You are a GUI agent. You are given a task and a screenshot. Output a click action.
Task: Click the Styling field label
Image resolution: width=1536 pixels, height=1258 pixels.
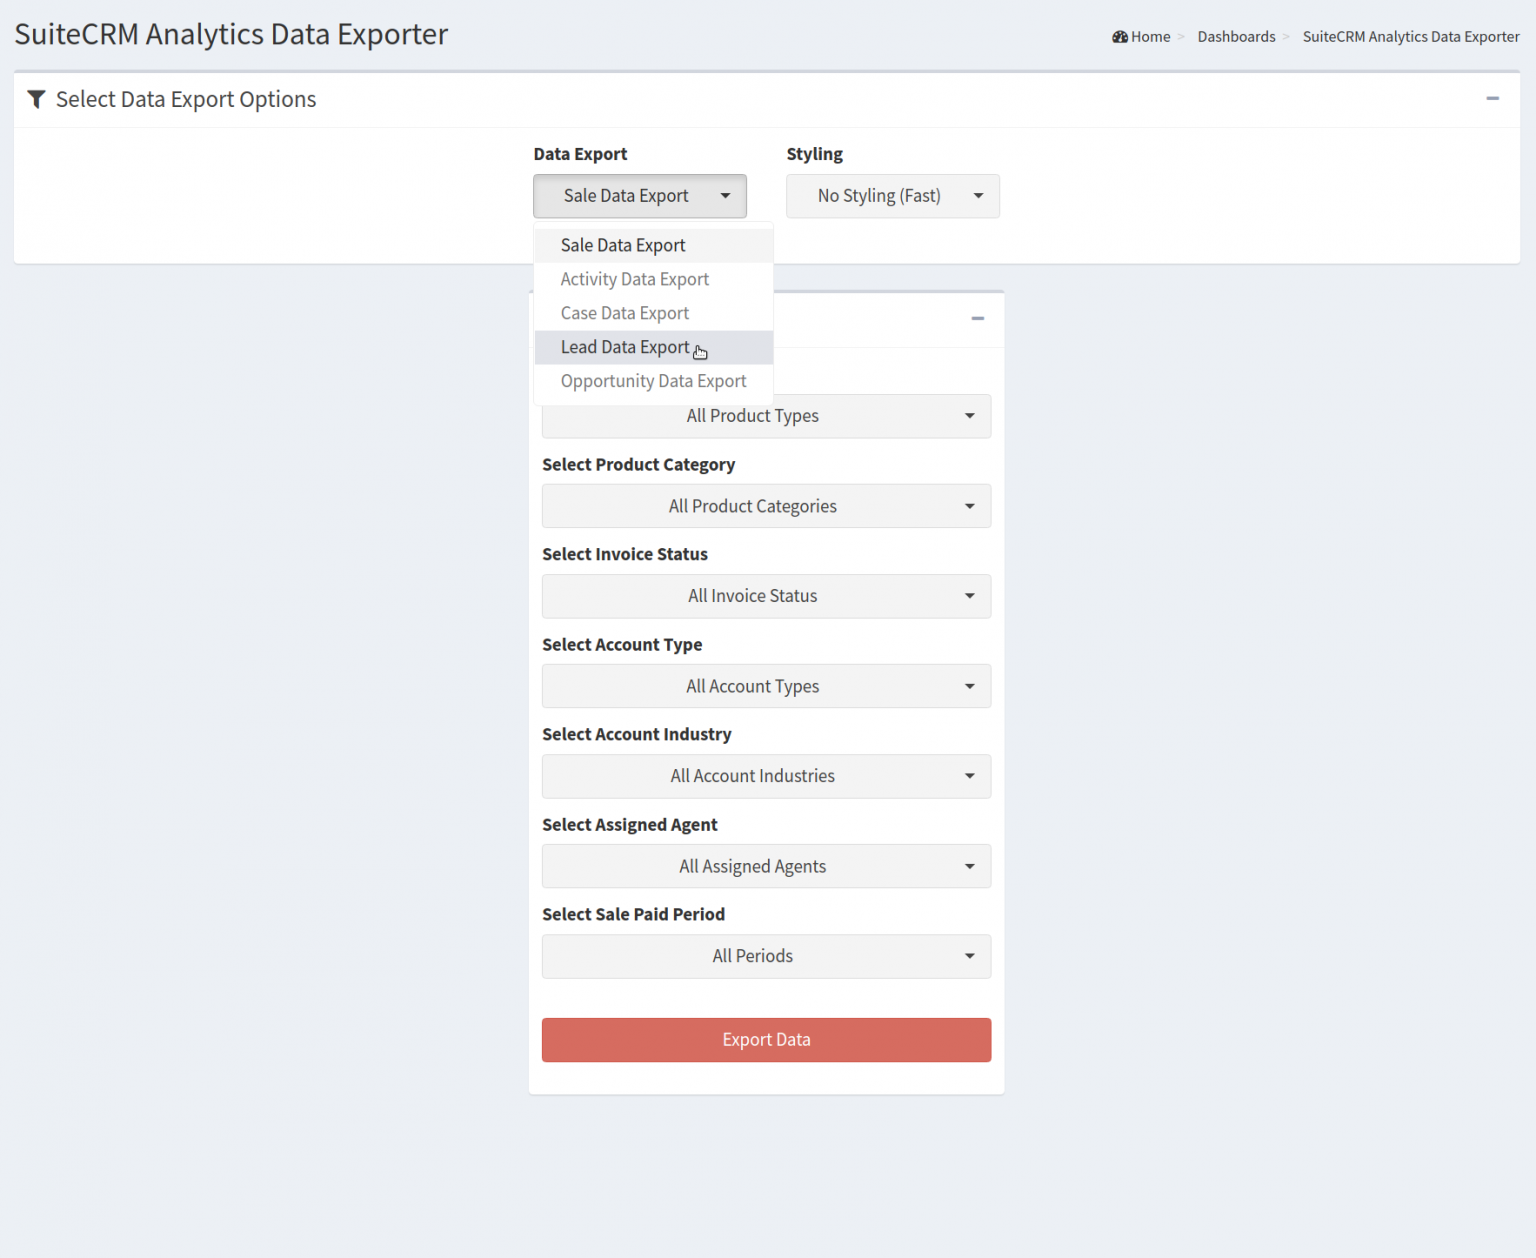tap(814, 154)
